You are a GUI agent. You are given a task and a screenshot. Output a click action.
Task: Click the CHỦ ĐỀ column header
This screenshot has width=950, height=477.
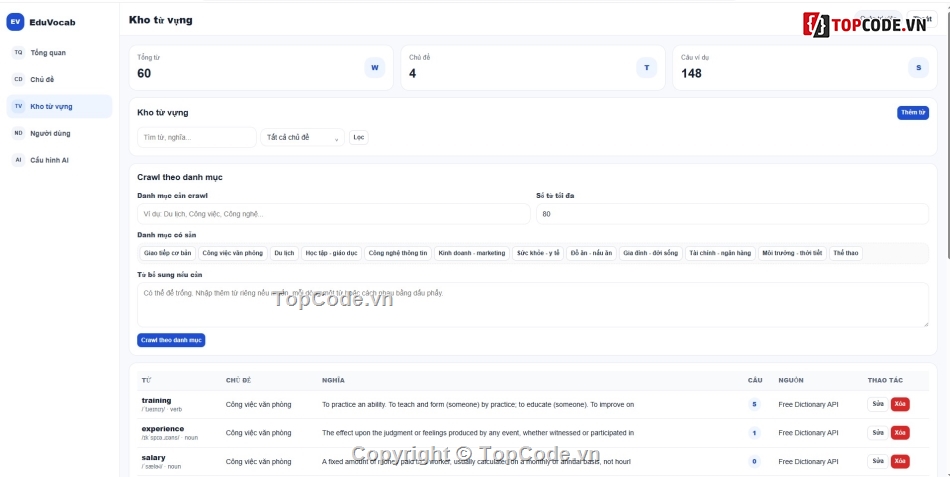click(x=238, y=381)
